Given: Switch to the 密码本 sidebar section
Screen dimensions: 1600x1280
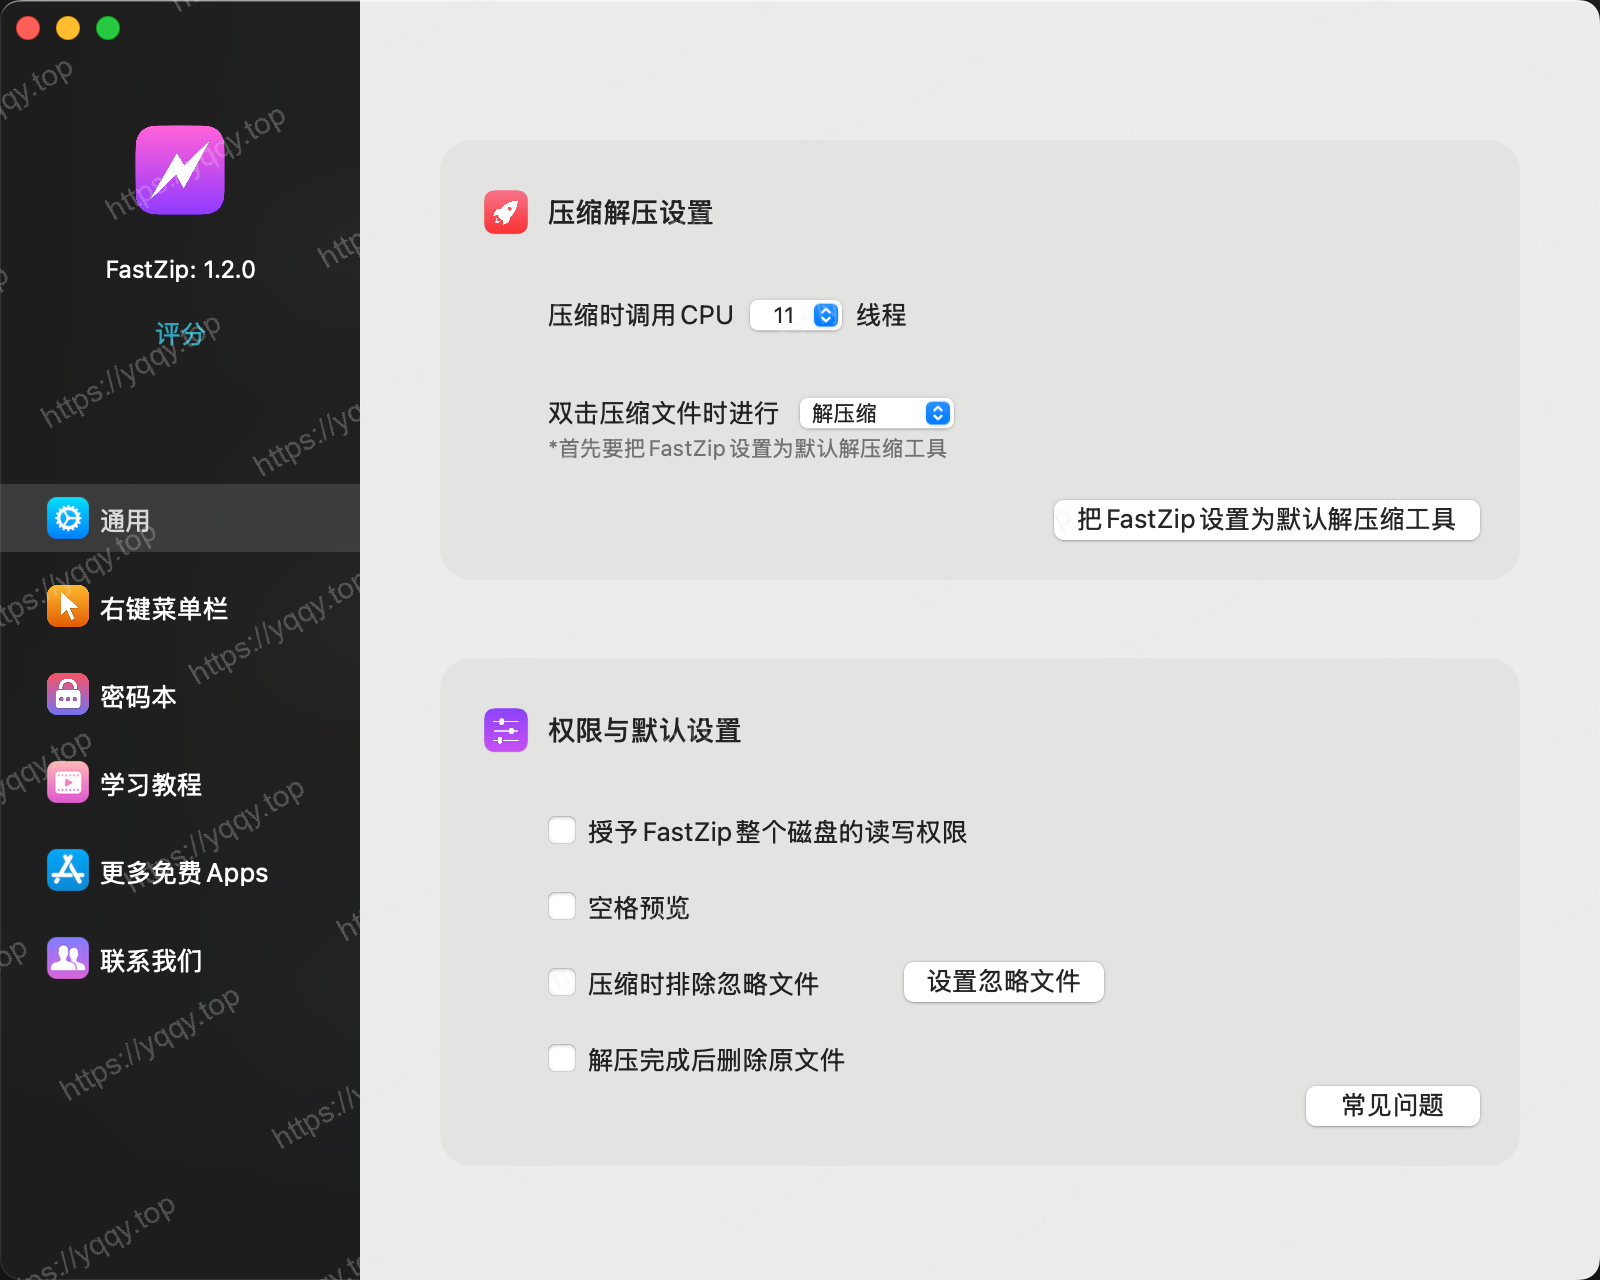Looking at the screenshot, I should (x=138, y=696).
